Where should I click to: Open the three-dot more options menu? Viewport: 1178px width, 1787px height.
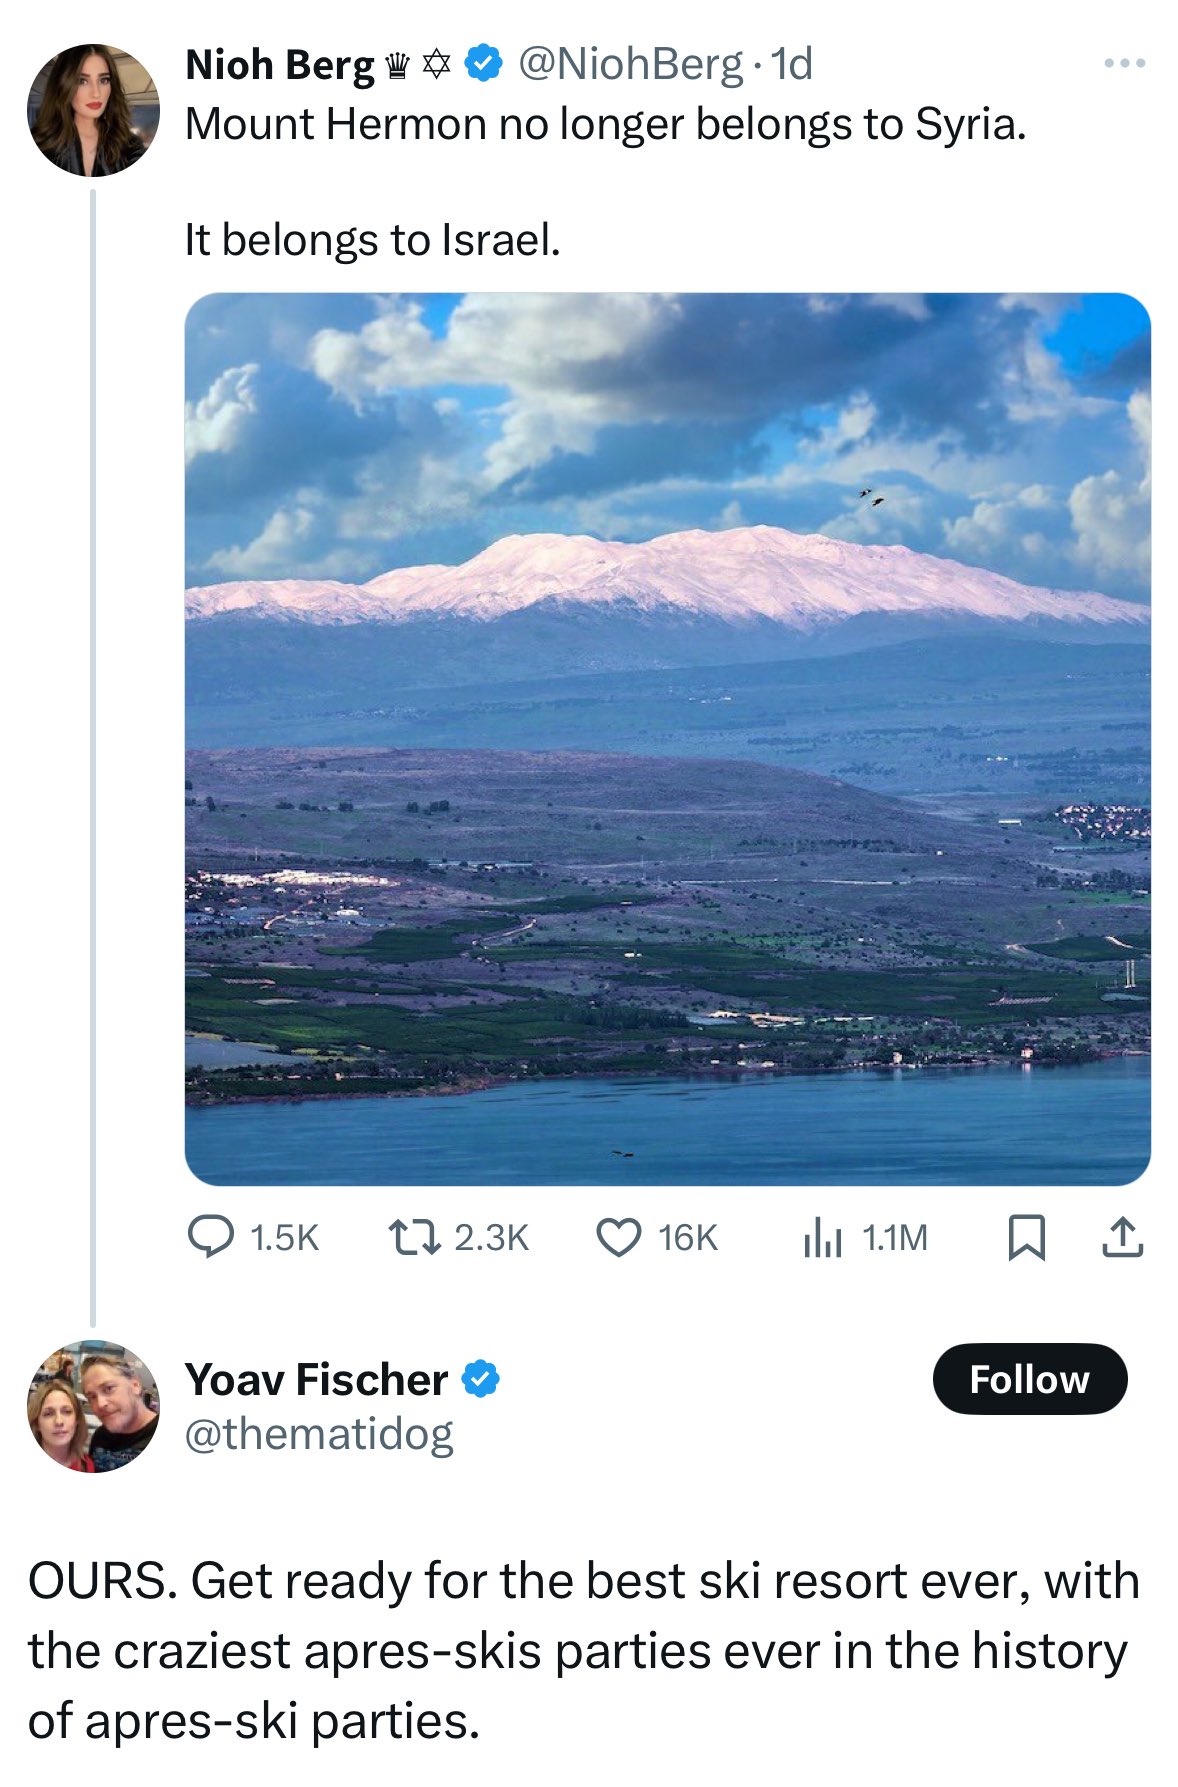[x=1125, y=63]
